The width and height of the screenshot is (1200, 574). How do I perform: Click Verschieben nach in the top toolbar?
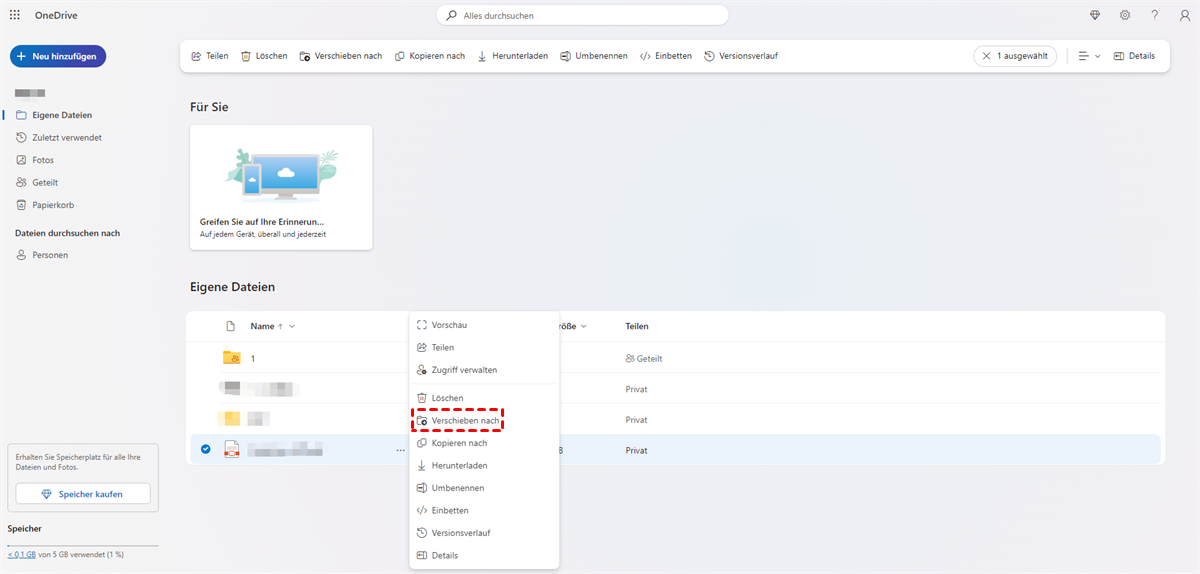pos(341,56)
